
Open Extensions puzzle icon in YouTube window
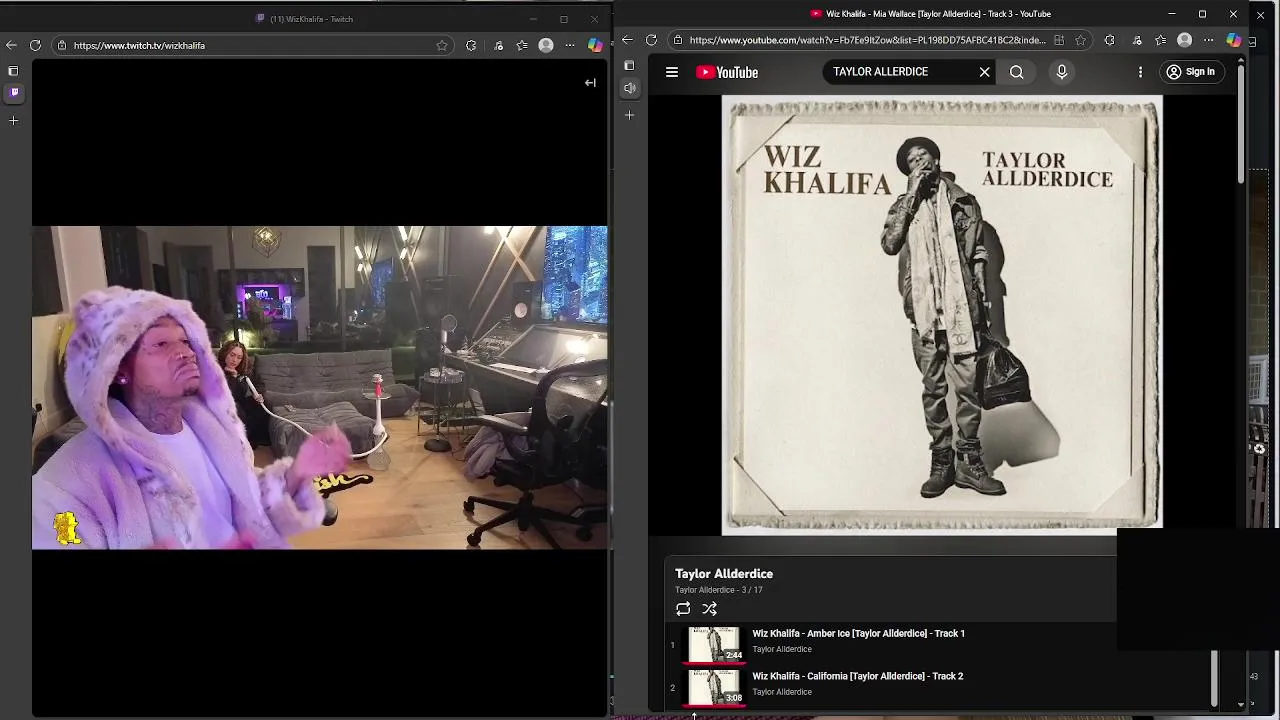coord(1109,40)
